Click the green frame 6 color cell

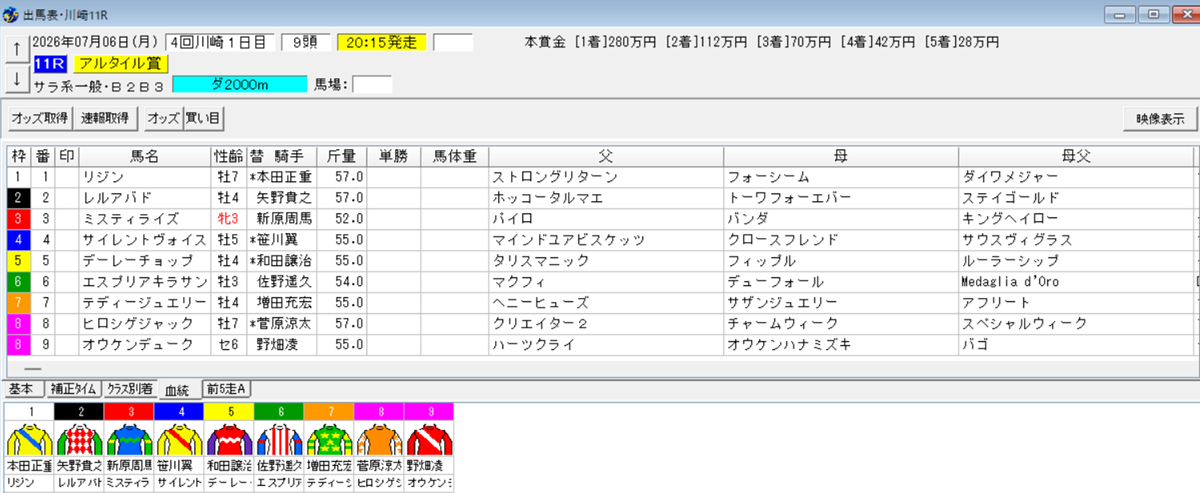pos(18,283)
